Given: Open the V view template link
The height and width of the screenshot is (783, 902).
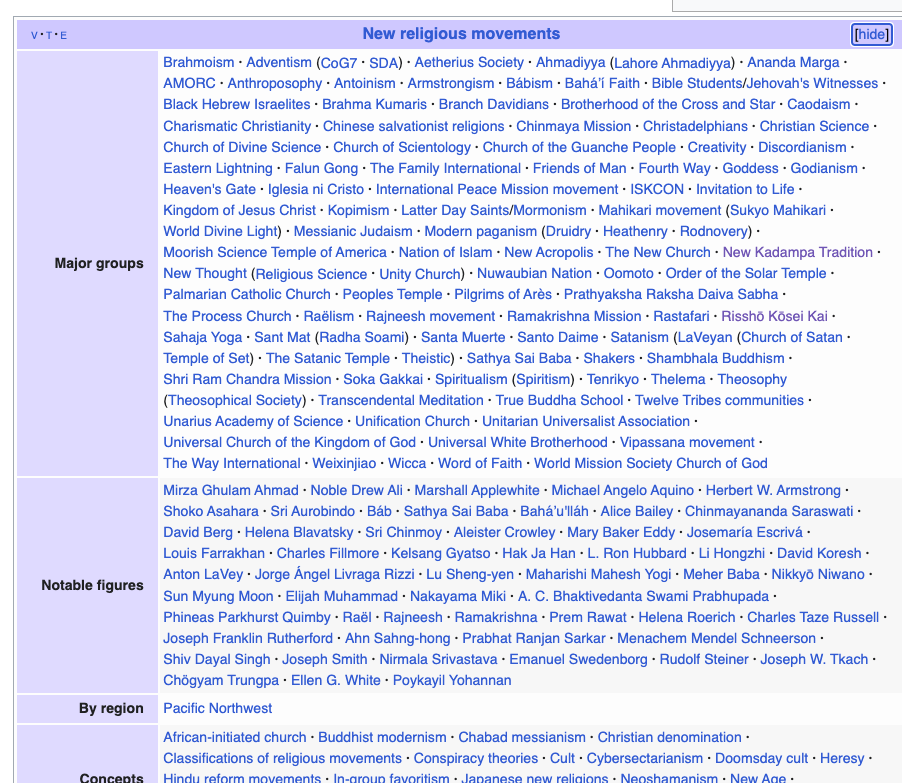Looking at the screenshot, I should 34,35.
